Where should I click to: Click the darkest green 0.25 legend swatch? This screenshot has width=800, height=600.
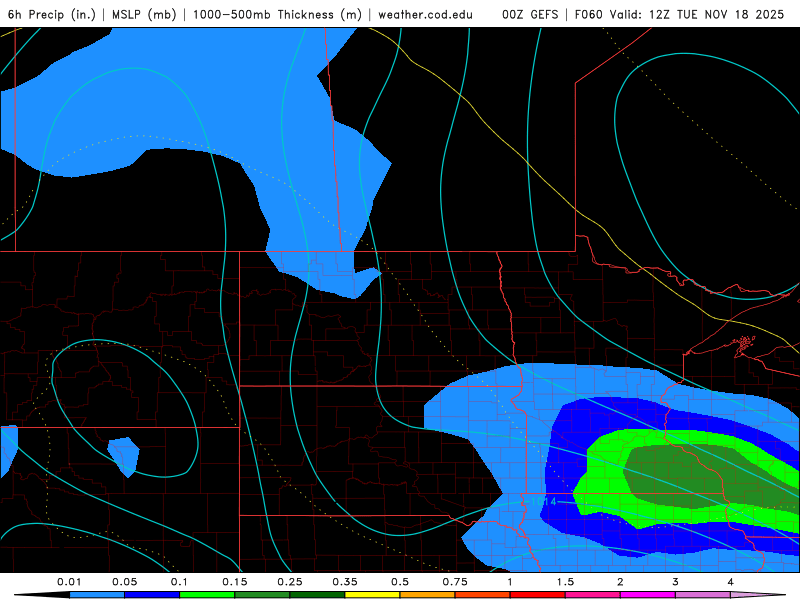317,595
